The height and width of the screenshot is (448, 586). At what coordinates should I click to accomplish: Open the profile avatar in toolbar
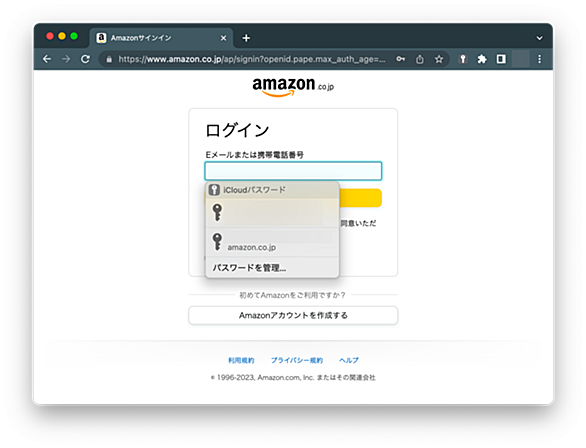(x=521, y=59)
